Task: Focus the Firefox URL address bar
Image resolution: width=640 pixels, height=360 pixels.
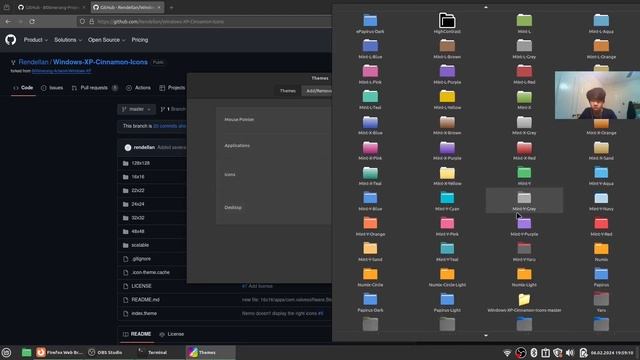Action: coord(204,21)
